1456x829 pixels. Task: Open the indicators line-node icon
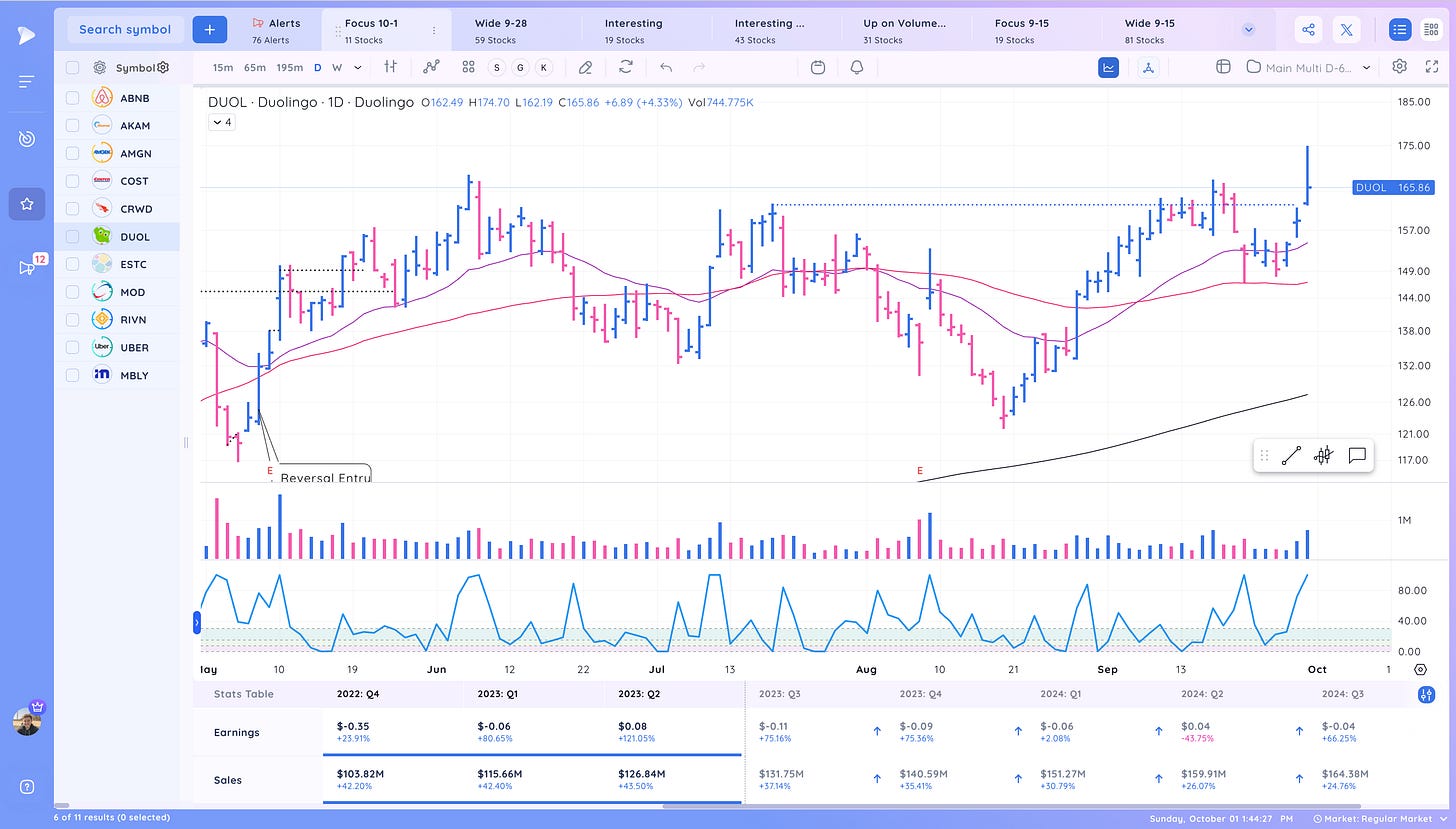(x=431, y=67)
